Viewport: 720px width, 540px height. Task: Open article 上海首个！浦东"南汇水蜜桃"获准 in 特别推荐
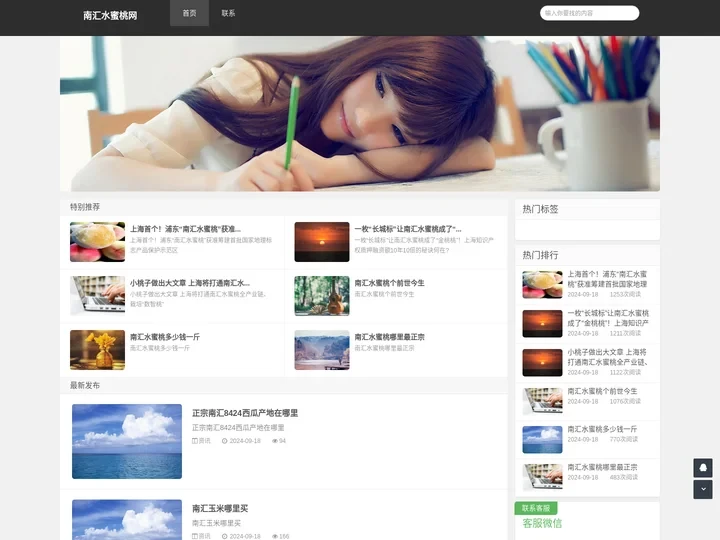pos(185,229)
